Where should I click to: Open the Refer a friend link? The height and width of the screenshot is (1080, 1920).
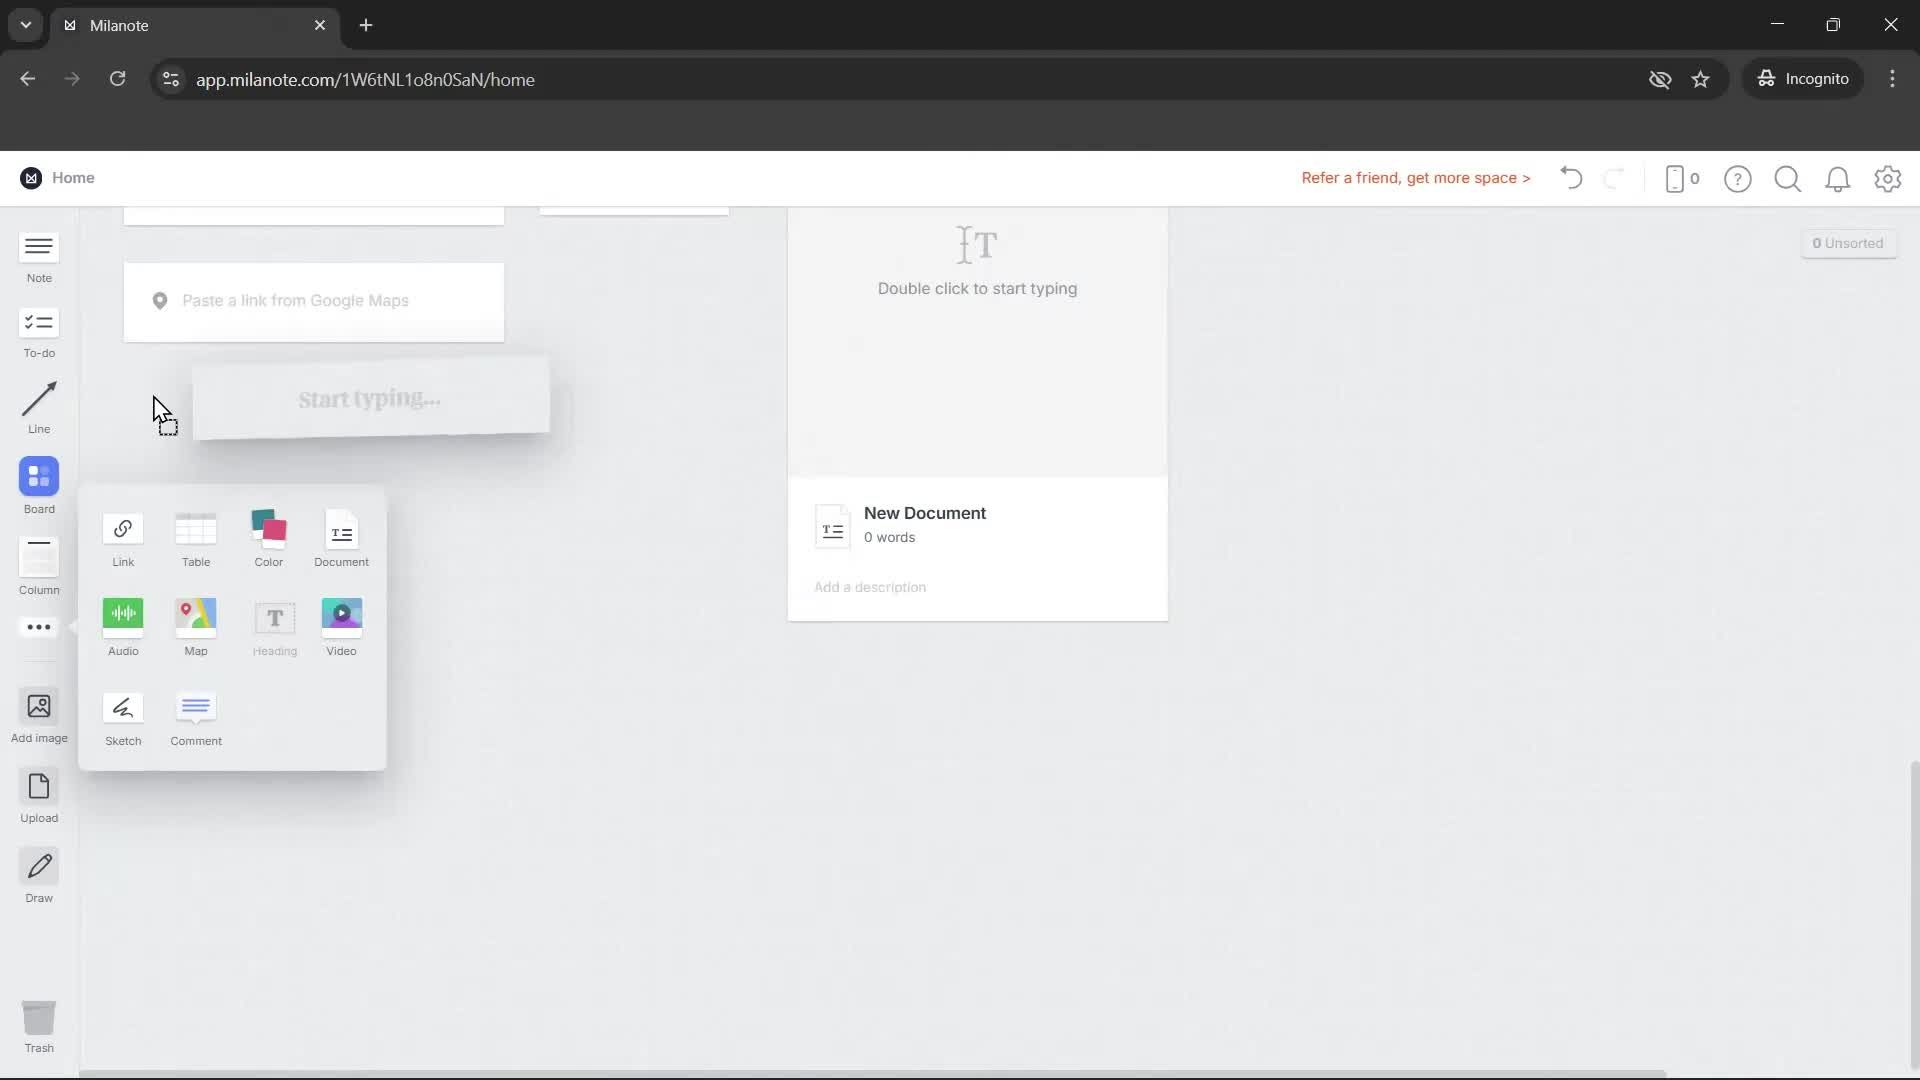(x=1415, y=178)
